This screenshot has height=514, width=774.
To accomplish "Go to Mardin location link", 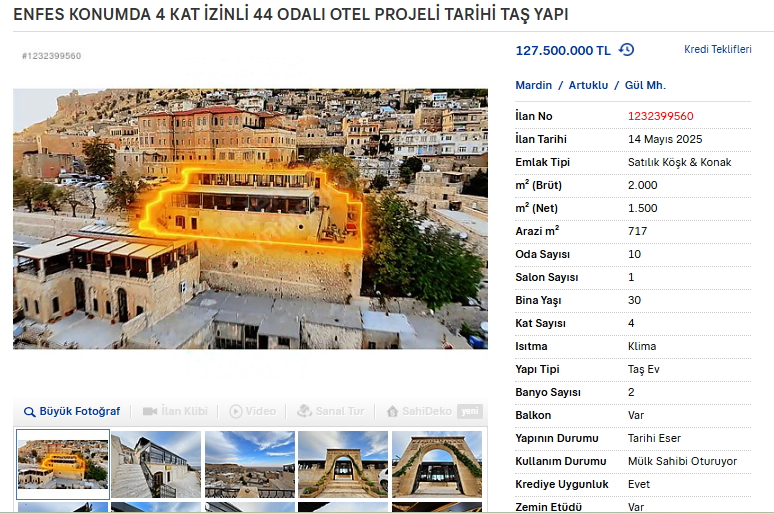I will click(x=534, y=85).
